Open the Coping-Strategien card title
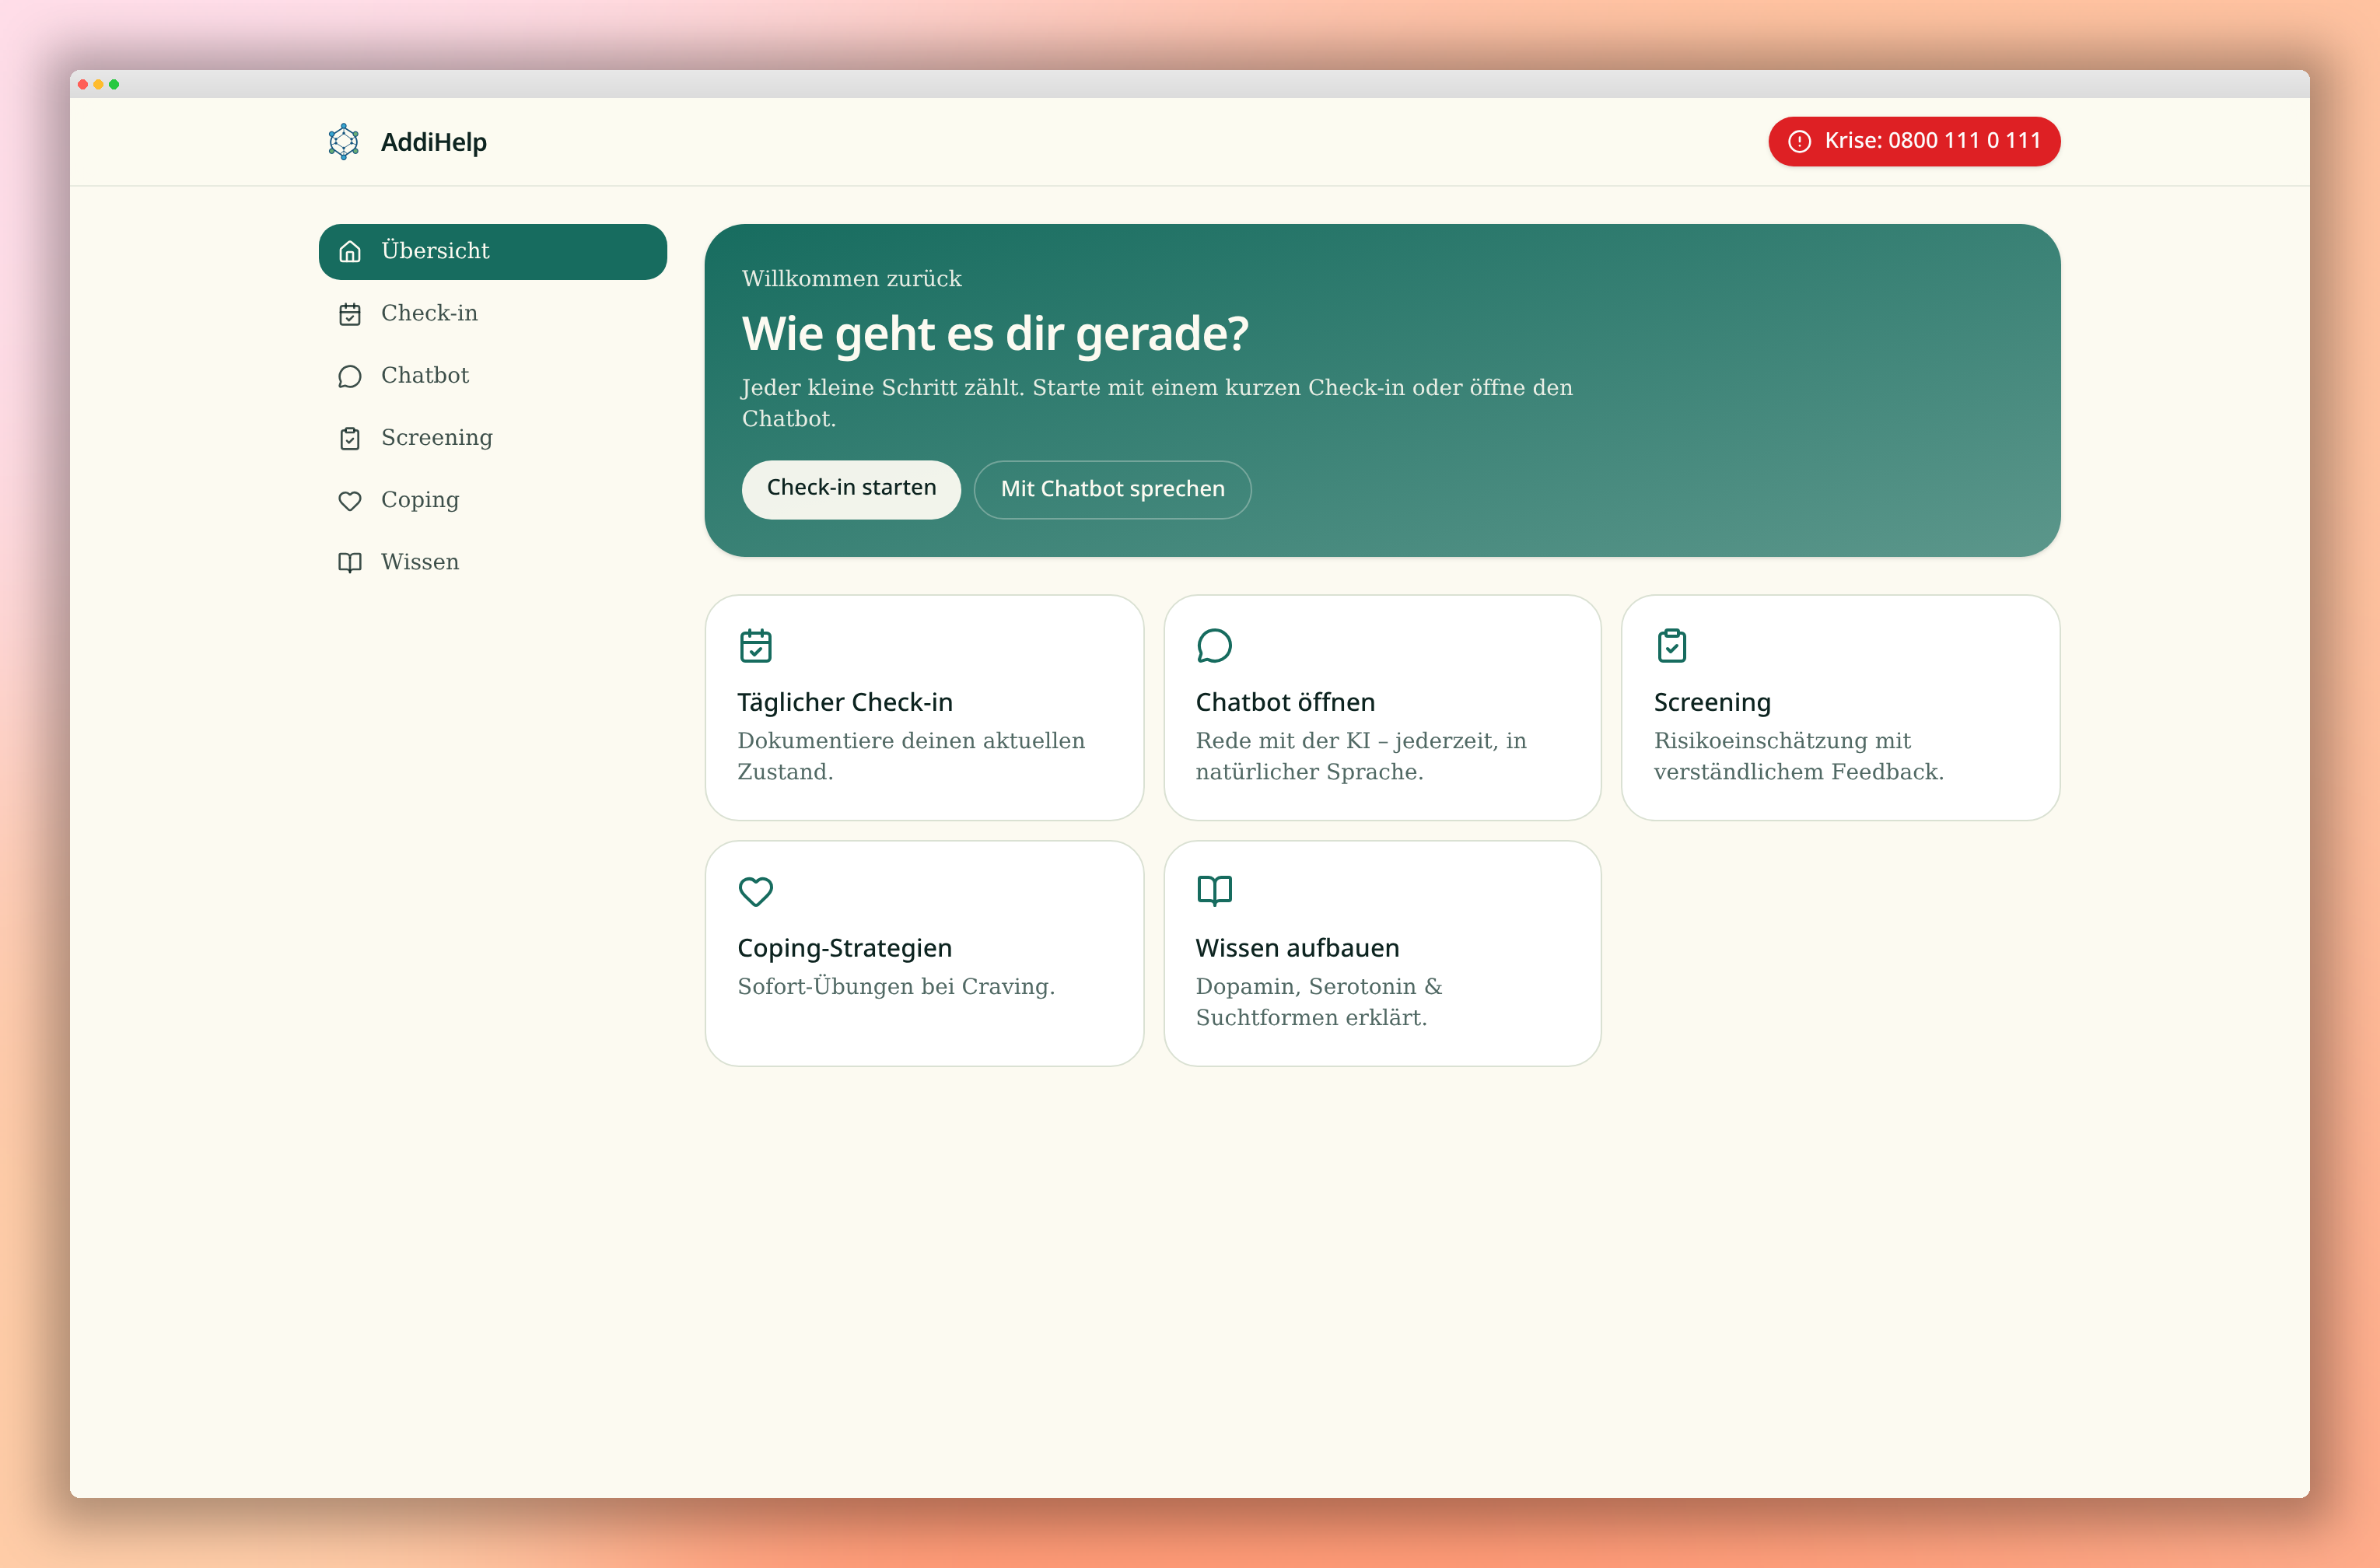 tap(845, 948)
